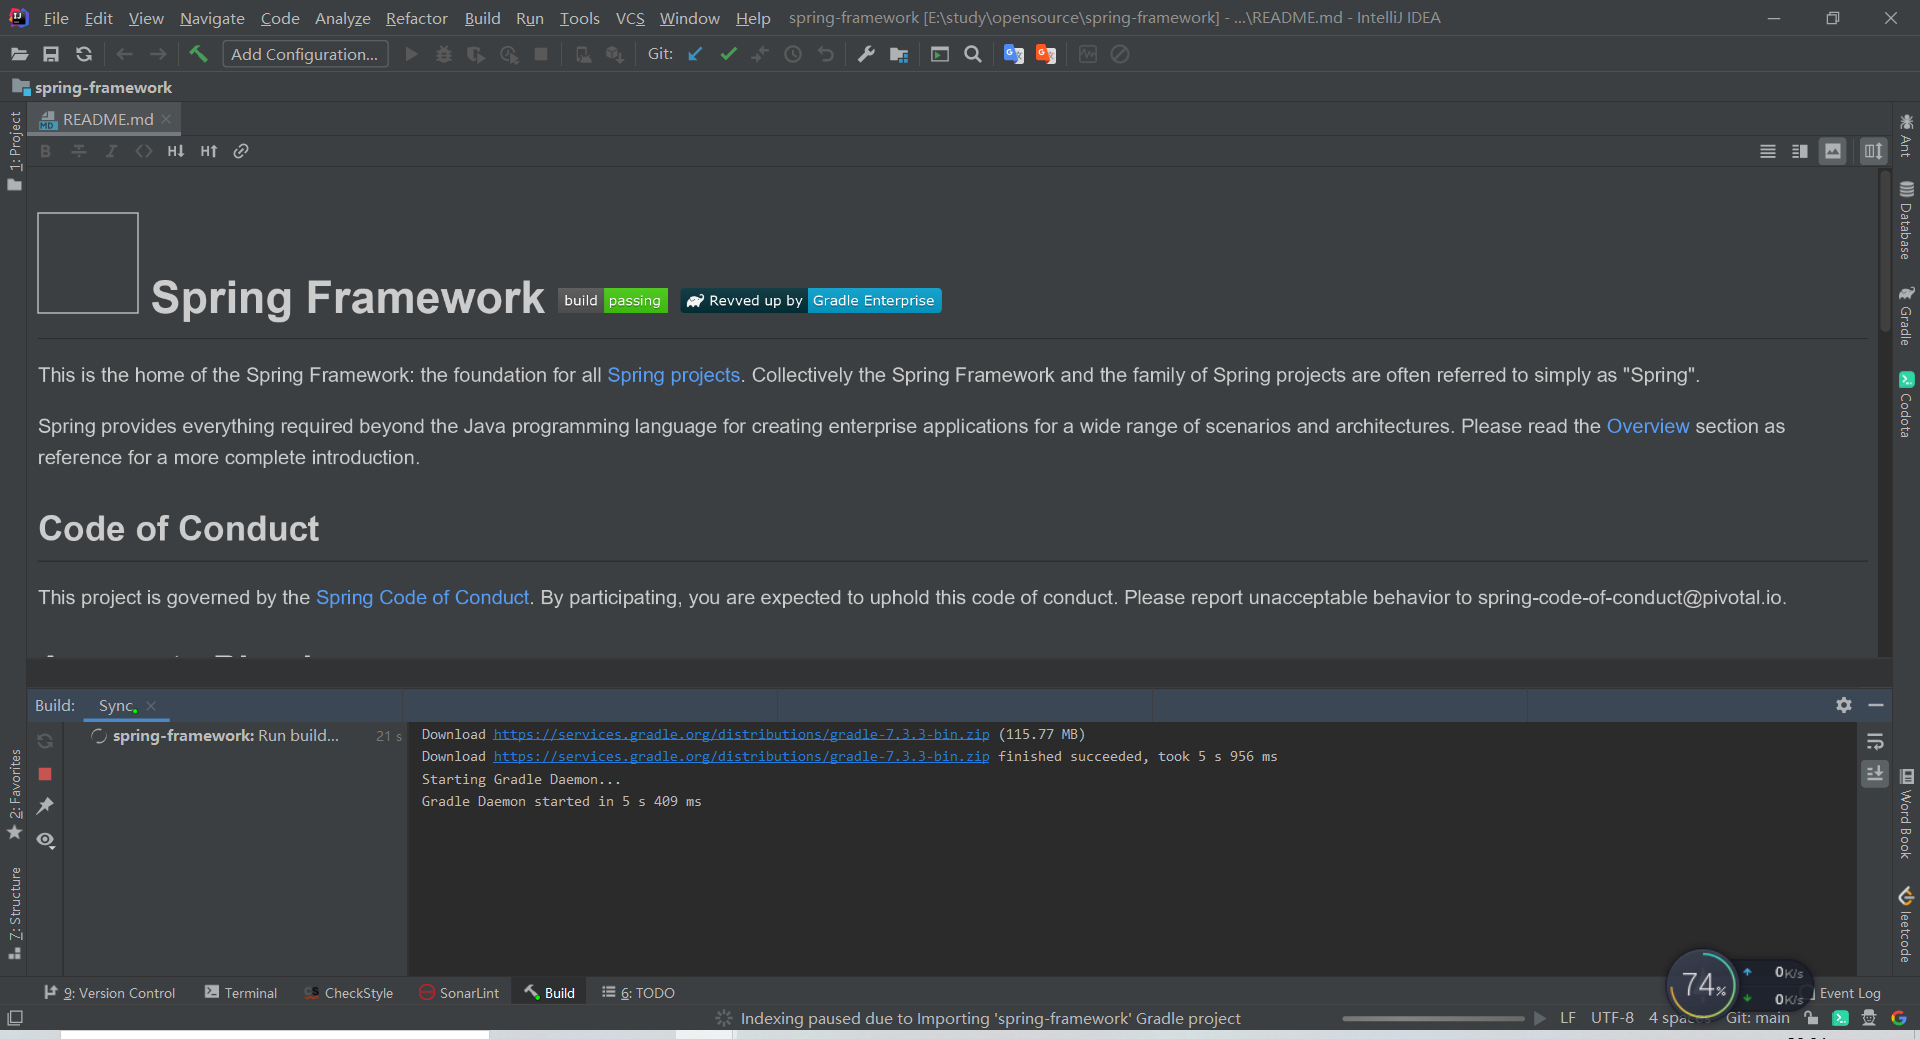Image resolution: width=1920 pixels, height=1039 pixels.
Task: Follow the Spring projects link
Action: 673,375
